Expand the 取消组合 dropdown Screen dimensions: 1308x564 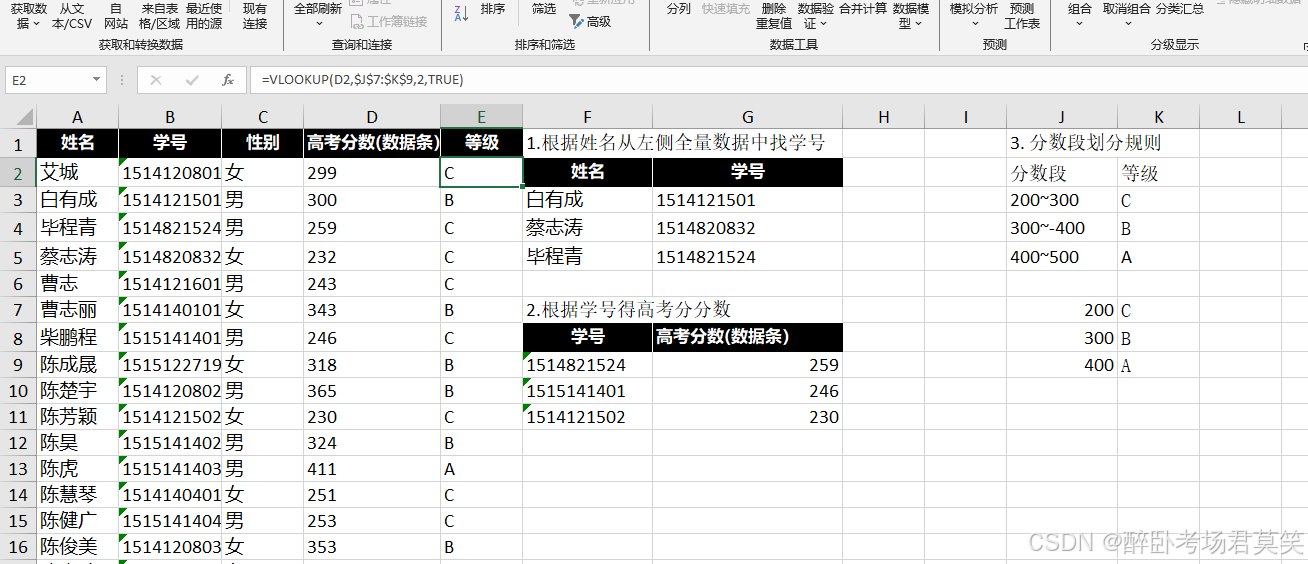coord(1127,23)
